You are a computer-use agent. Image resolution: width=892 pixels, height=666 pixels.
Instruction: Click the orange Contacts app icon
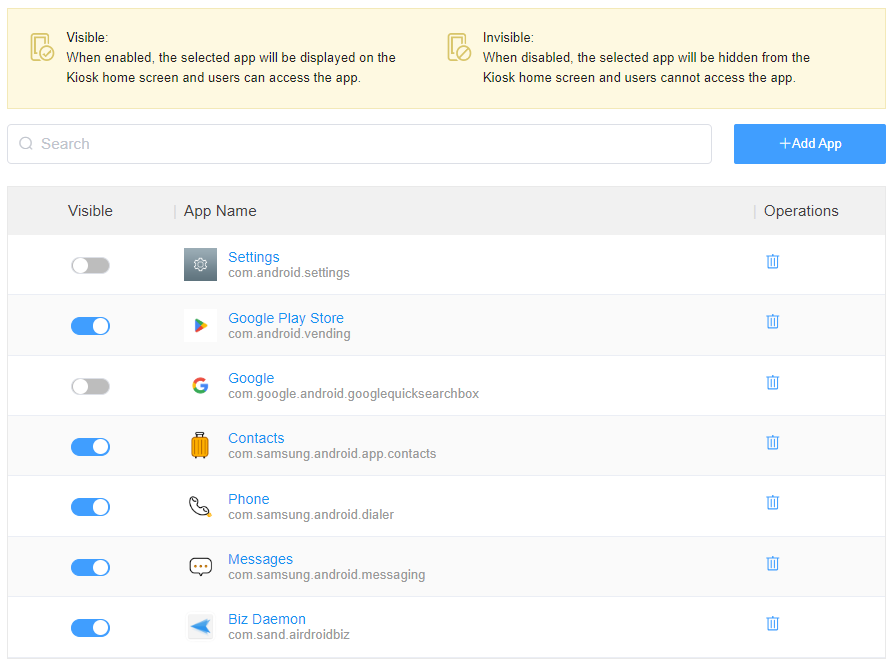200,446
